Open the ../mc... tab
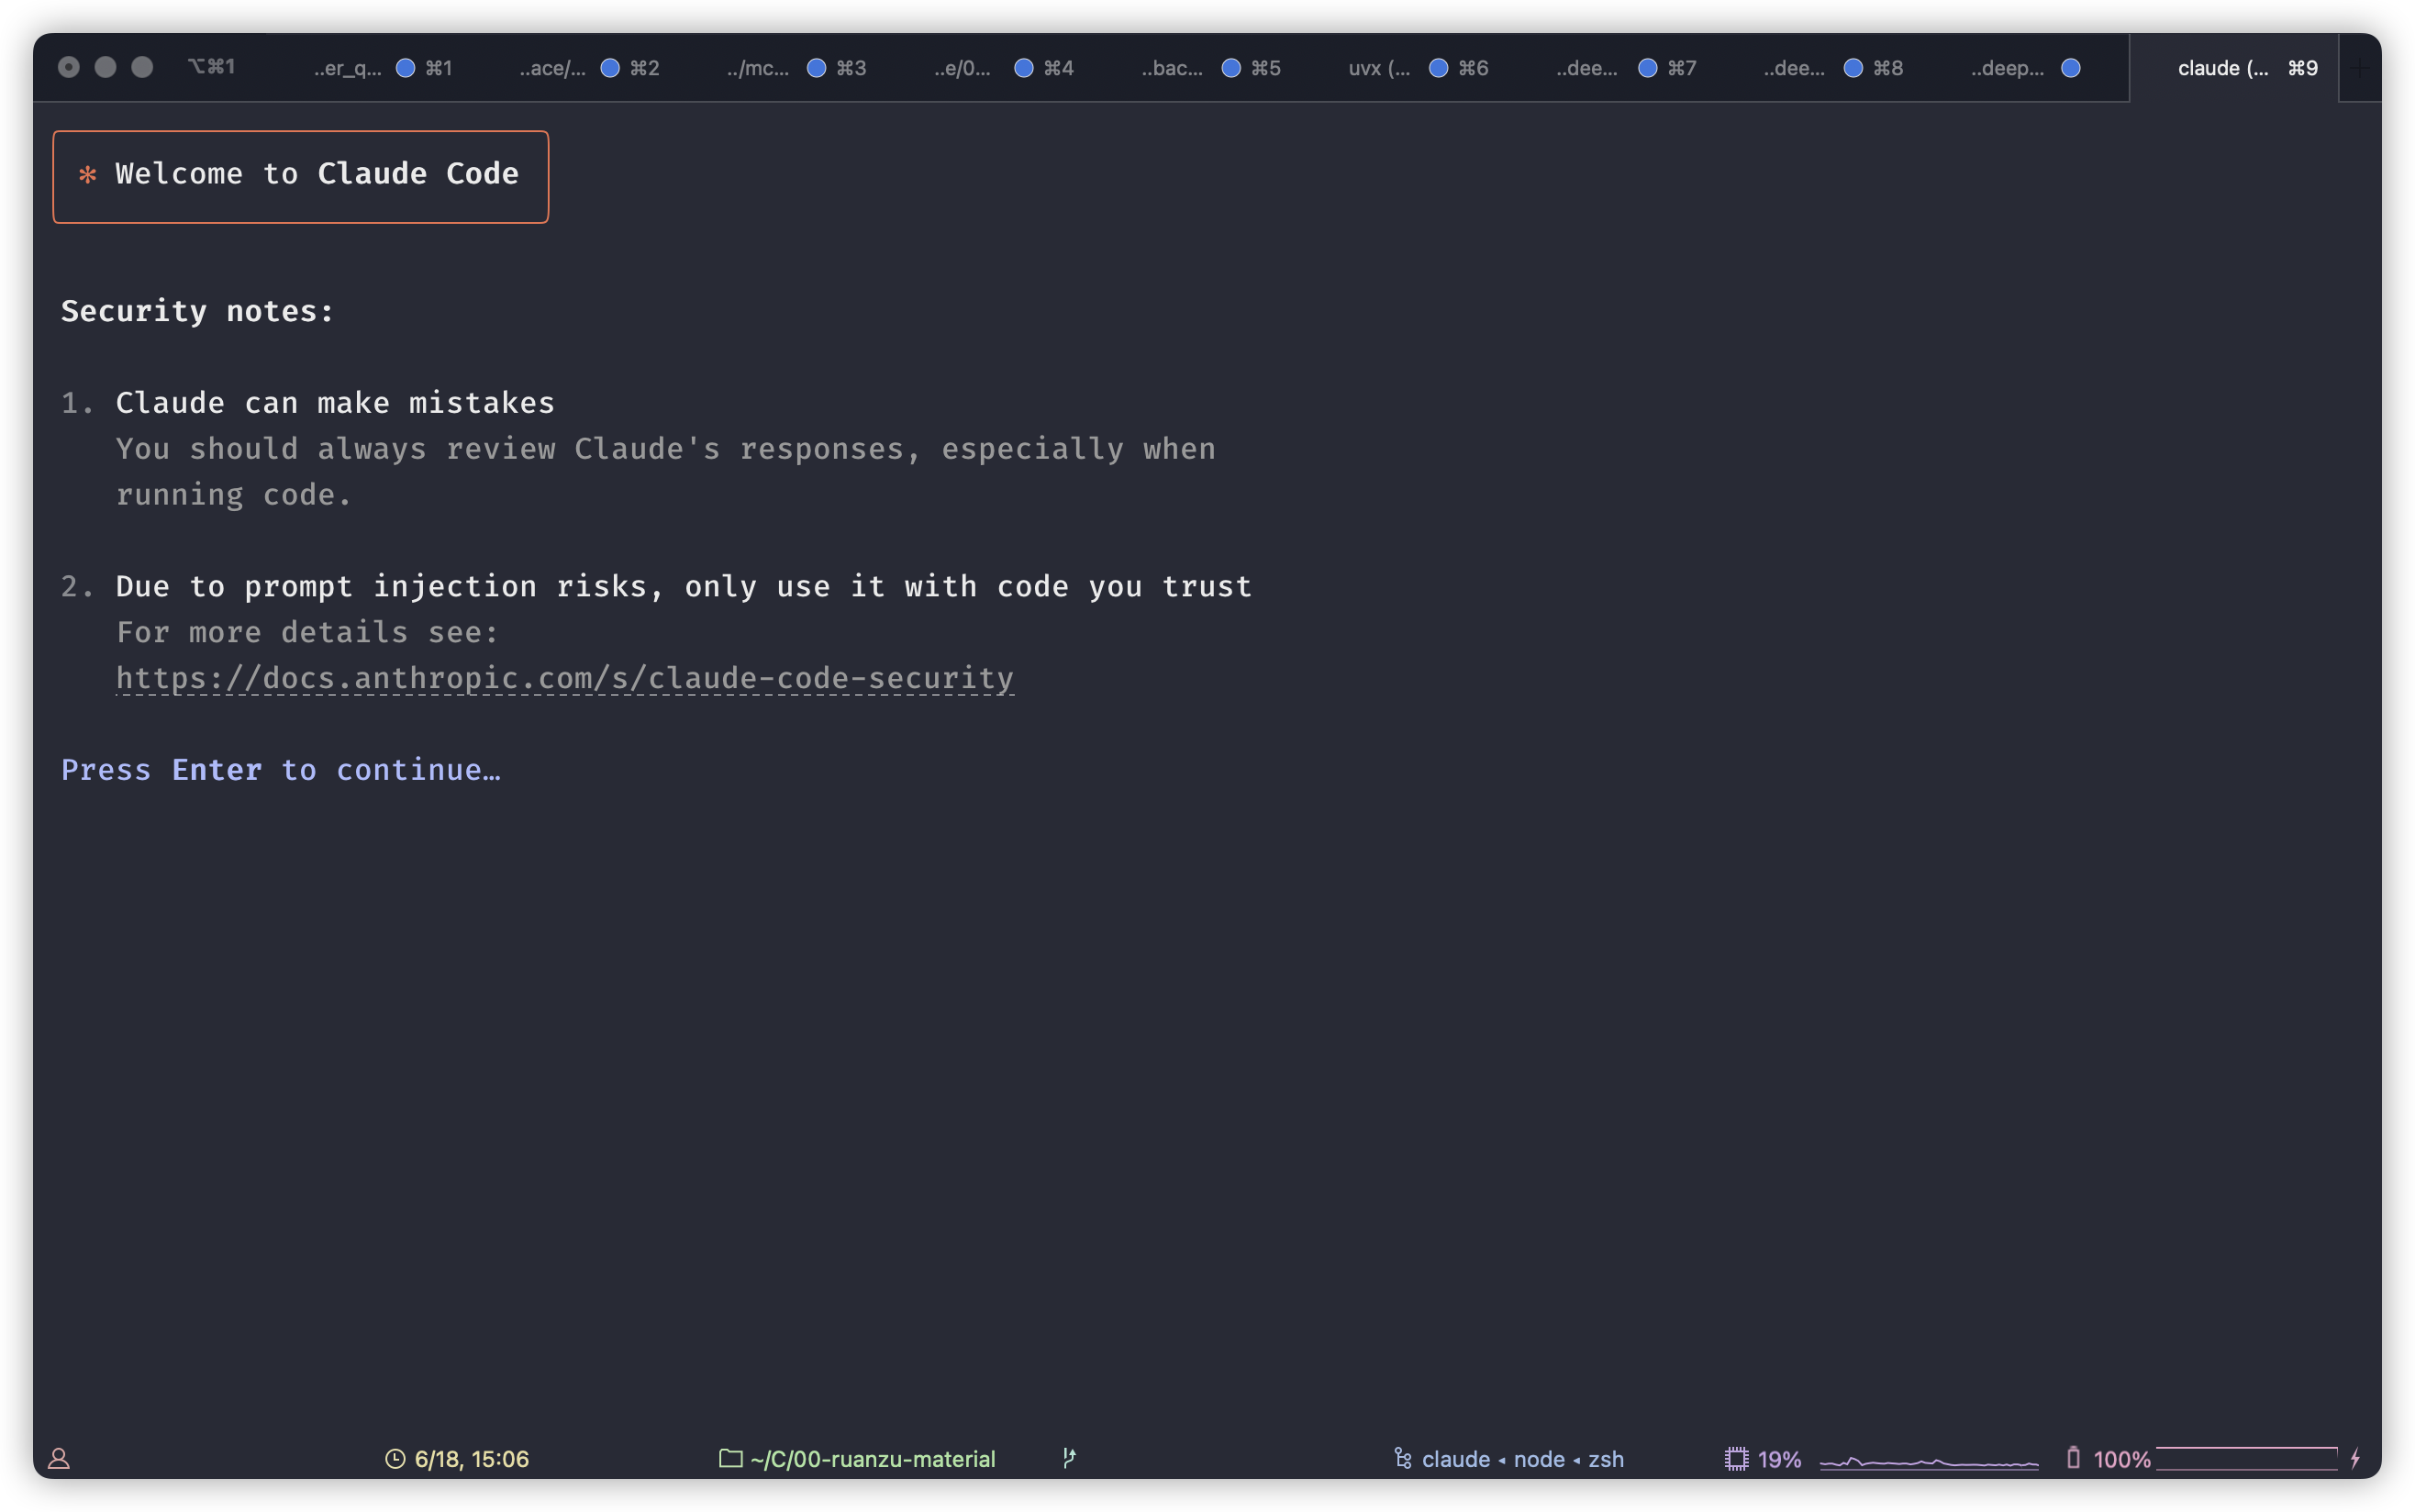The image size is (2415, 1512). [758, 68]
